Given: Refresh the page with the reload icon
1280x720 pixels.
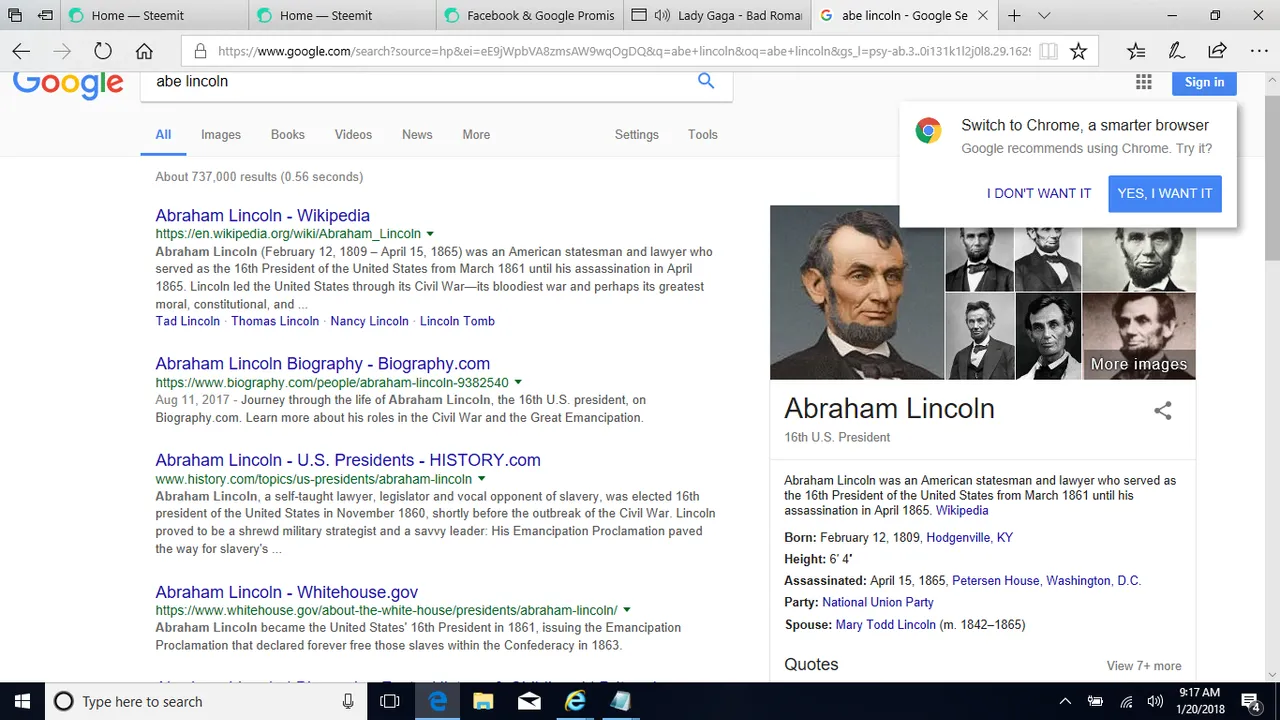Looking at the screenshot, I should click(x=103, y=51).
